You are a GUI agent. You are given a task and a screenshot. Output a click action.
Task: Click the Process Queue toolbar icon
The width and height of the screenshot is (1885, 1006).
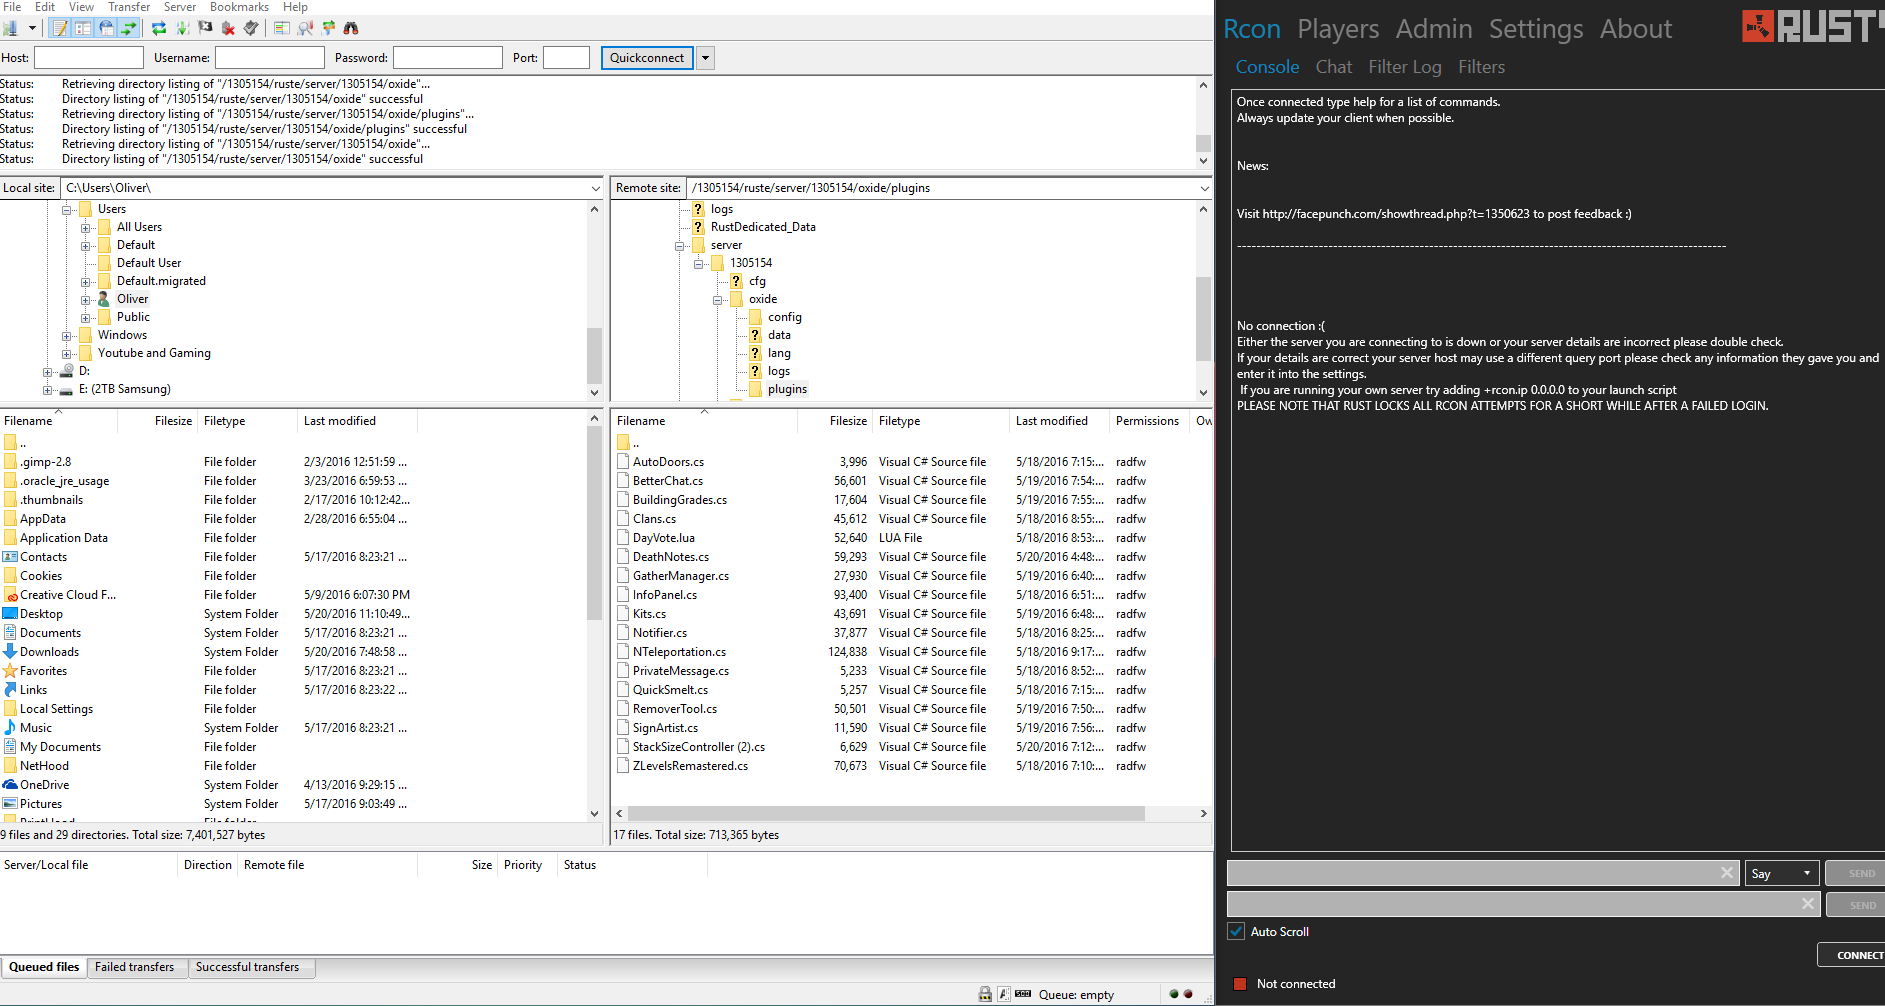(182, 28)
